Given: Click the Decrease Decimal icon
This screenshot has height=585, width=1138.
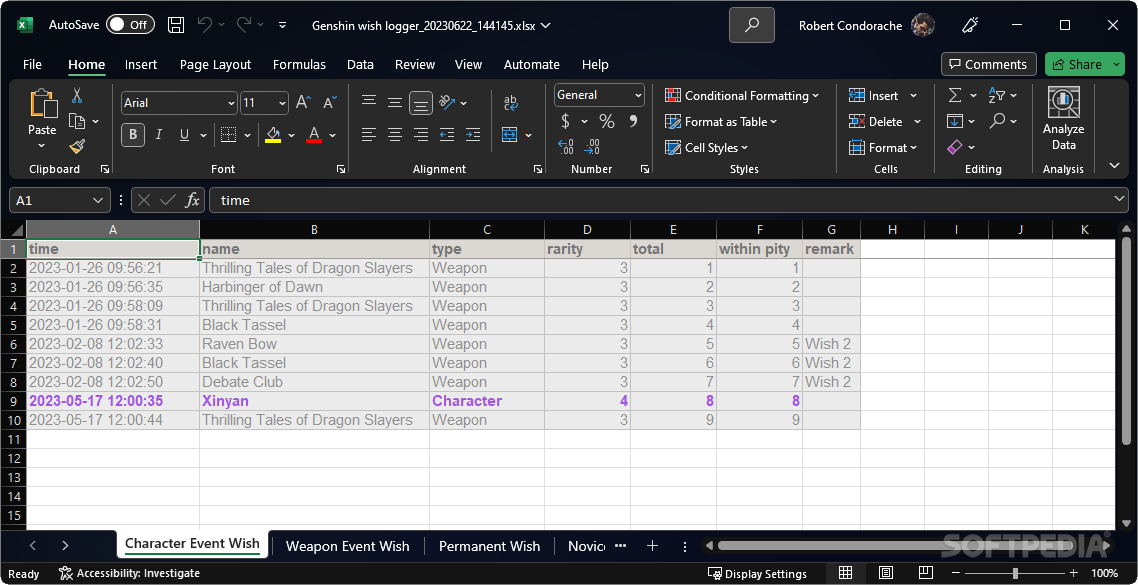Looking at the screenshot, I should click(x=592, y=147).
